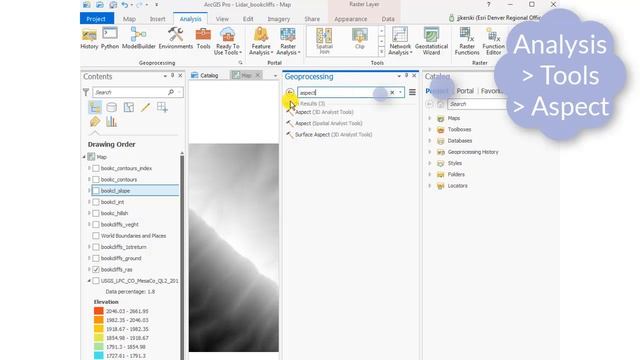
Task: Switch Contents to List By Drawing Order
Action: point(95,107)
